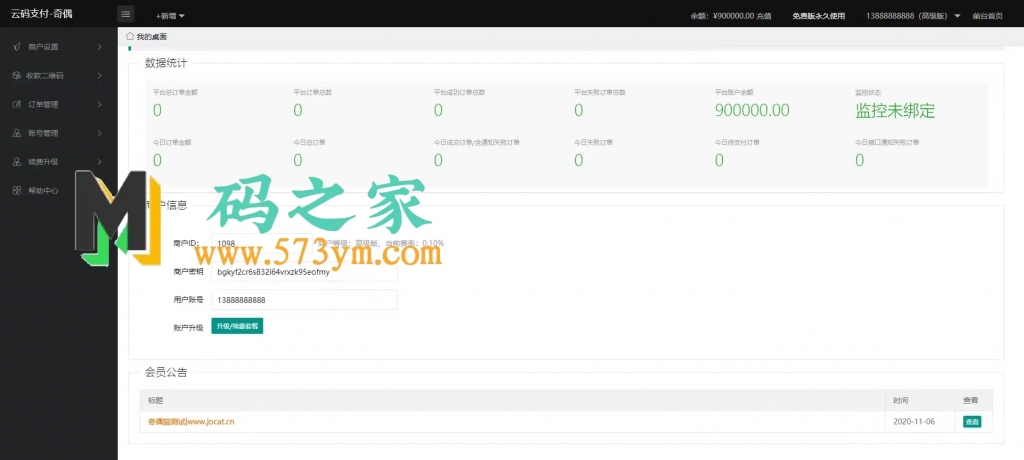Click the home icon beside 我的桌面
Image resolution: width=1024 pixels, height=460 pixels.
click(x=130, y=36)
